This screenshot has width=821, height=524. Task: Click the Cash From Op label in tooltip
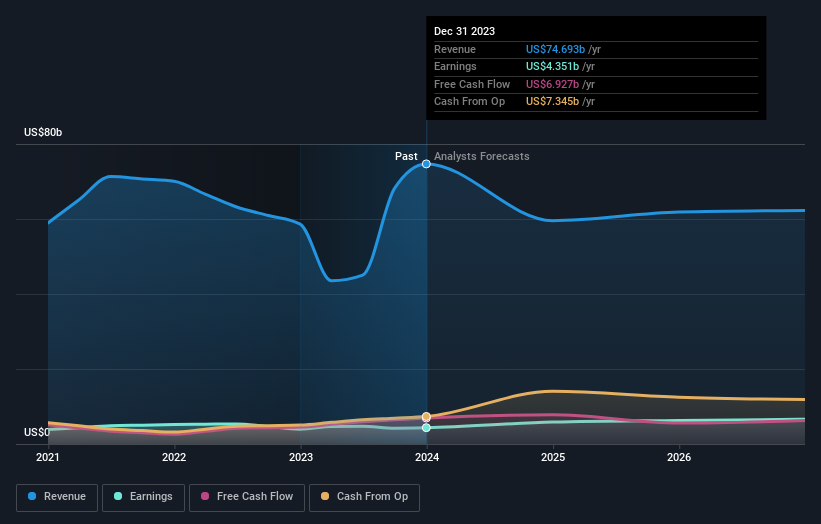pyautogui.click(x=470, y=102)
